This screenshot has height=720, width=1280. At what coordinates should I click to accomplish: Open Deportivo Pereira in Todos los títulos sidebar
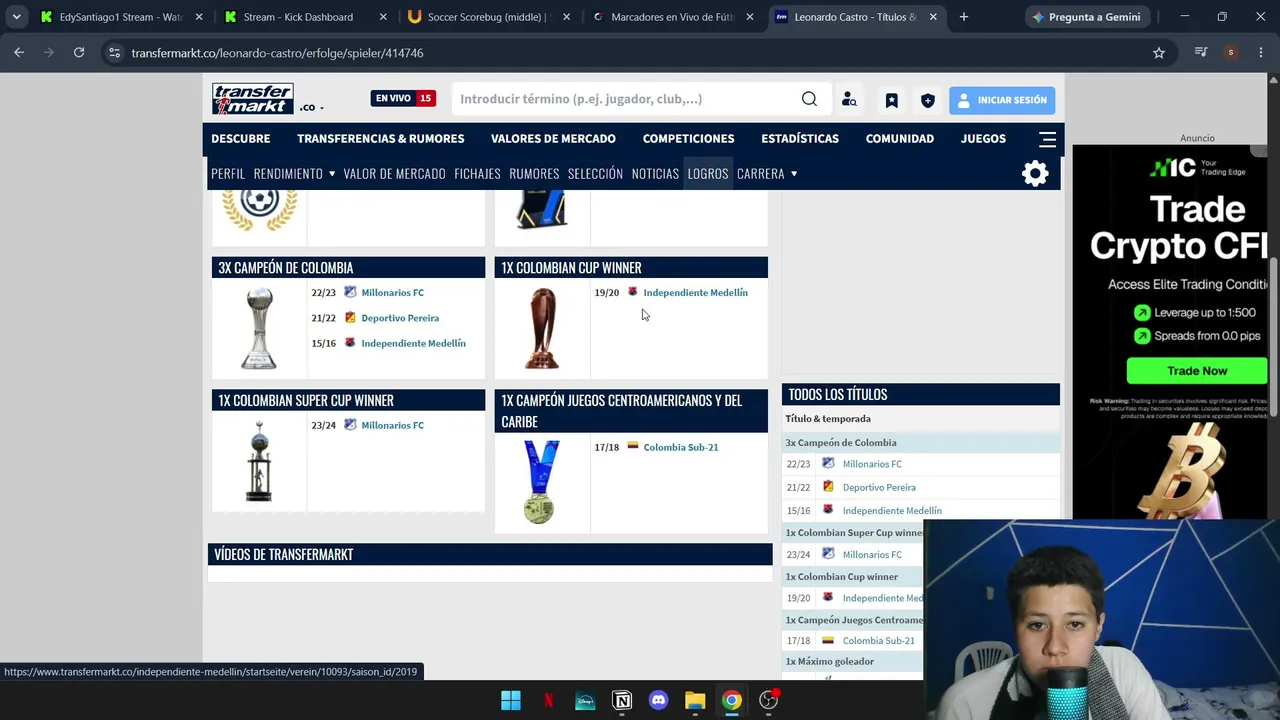pos(879,488)
